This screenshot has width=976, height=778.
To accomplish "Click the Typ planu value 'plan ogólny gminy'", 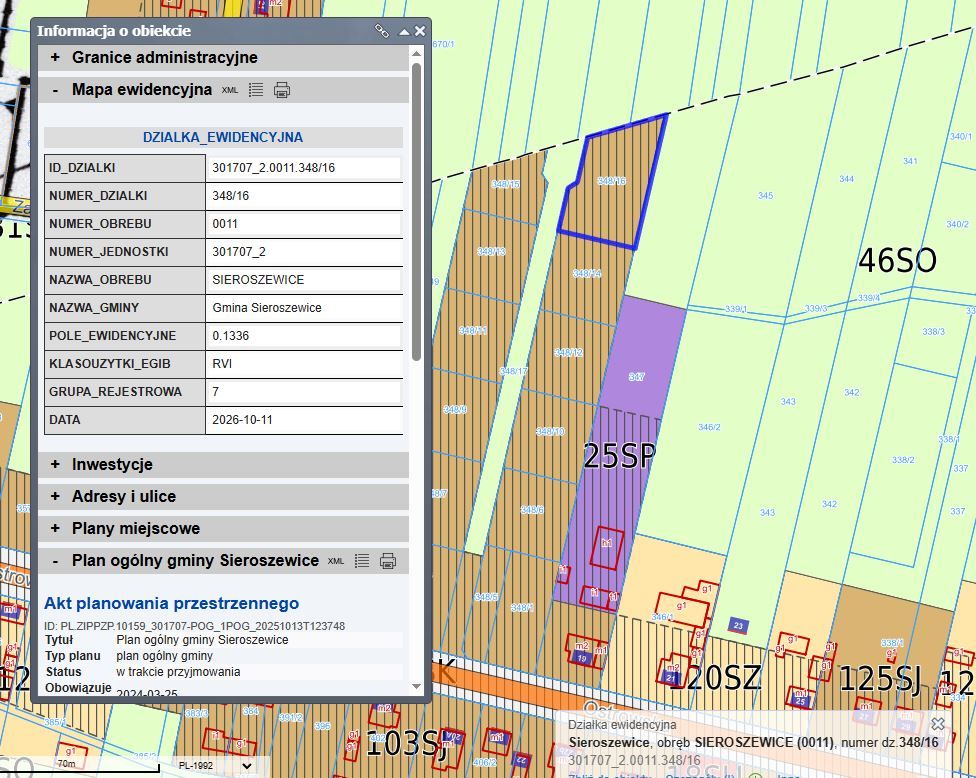I will tap(164, 656).
